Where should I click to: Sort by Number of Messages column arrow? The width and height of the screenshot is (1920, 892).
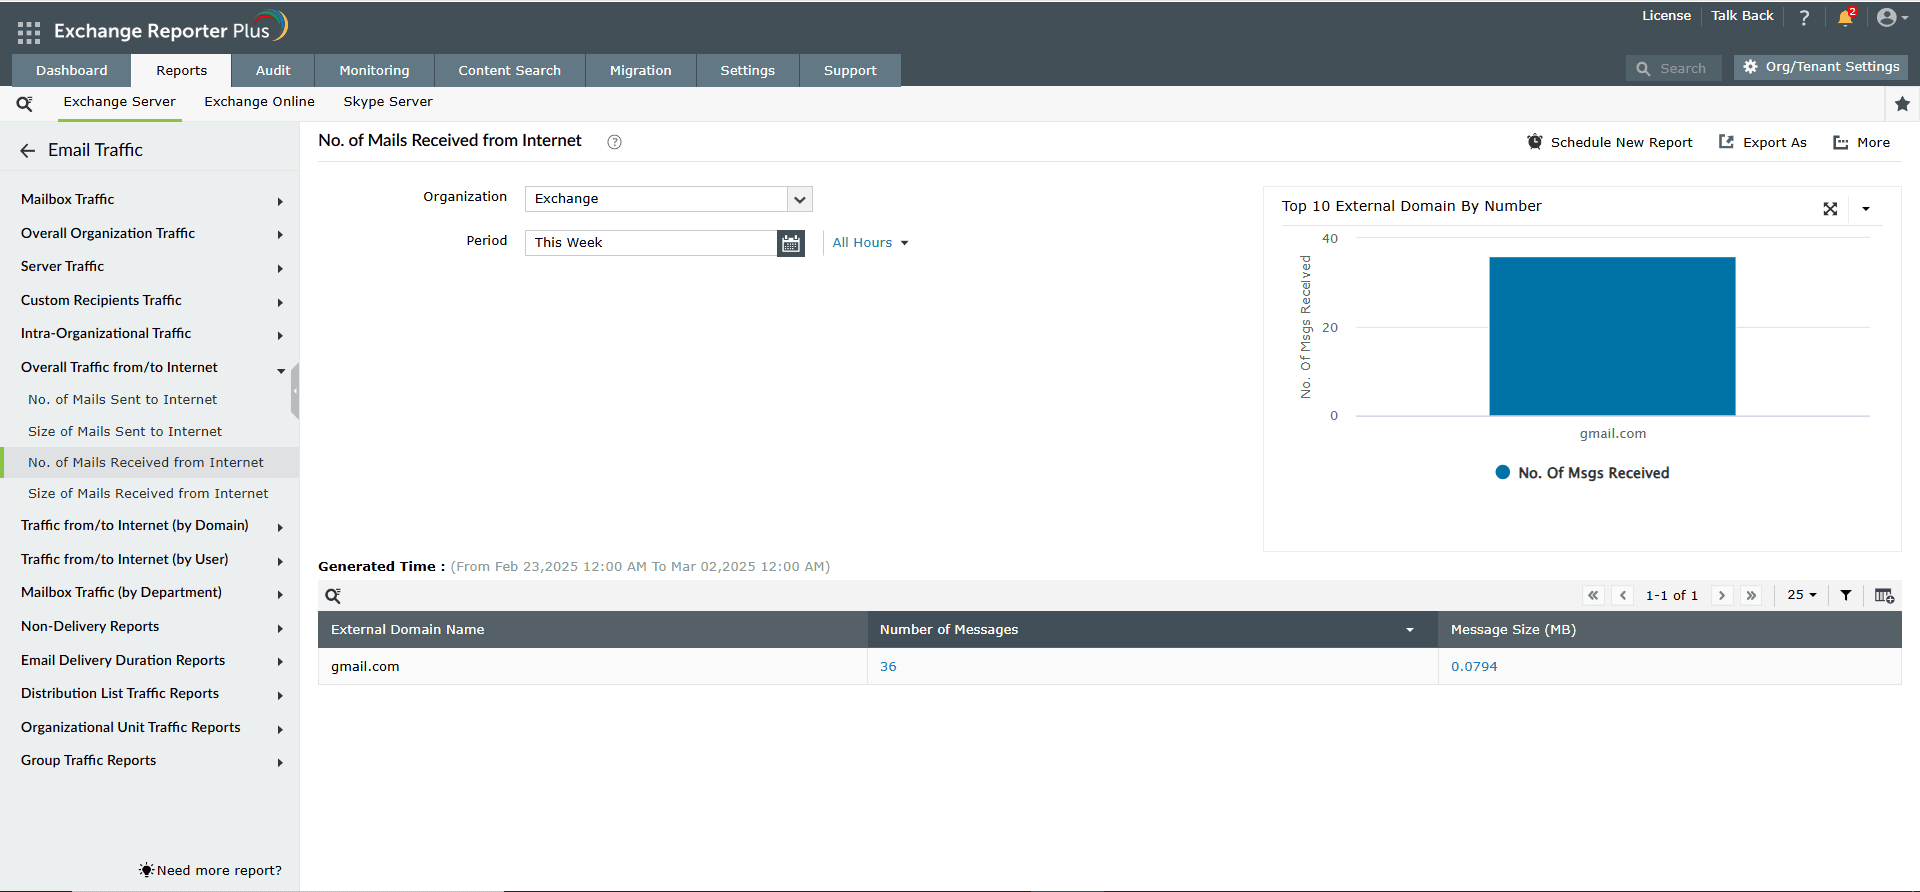(x=1410, y=630)
